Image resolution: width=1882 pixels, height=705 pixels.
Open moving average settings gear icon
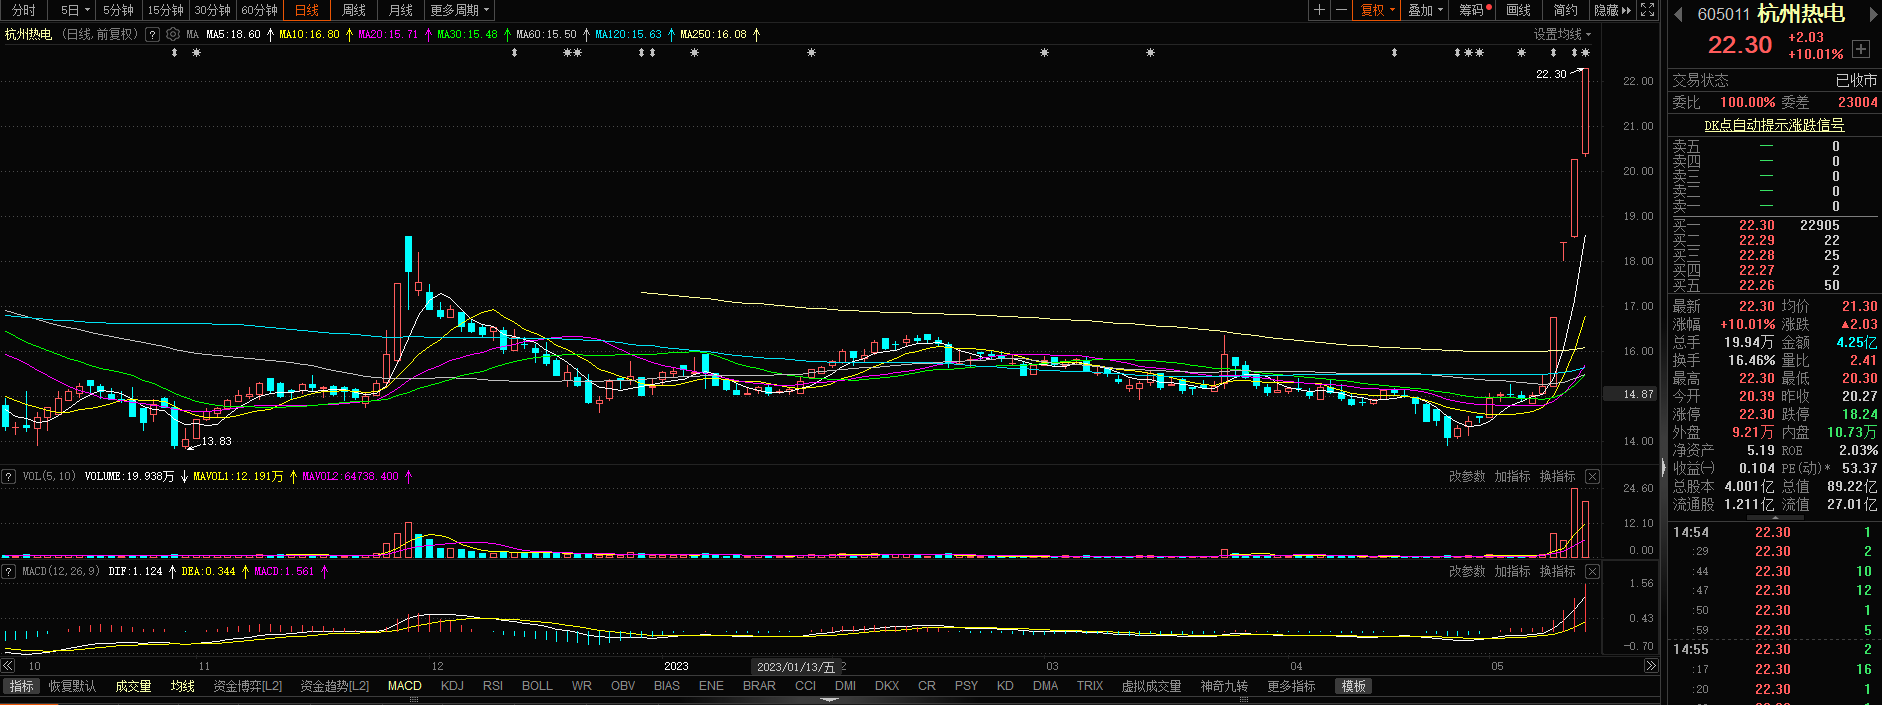click(173, 34)
